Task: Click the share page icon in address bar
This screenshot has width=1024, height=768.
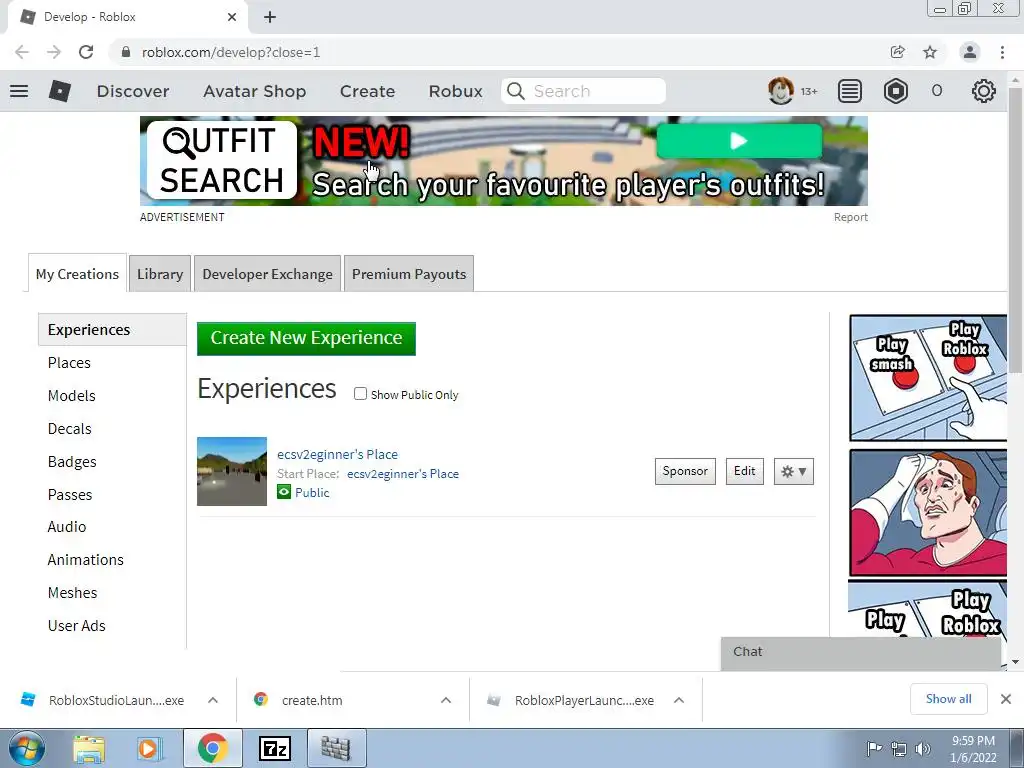Action: (898, 52)
